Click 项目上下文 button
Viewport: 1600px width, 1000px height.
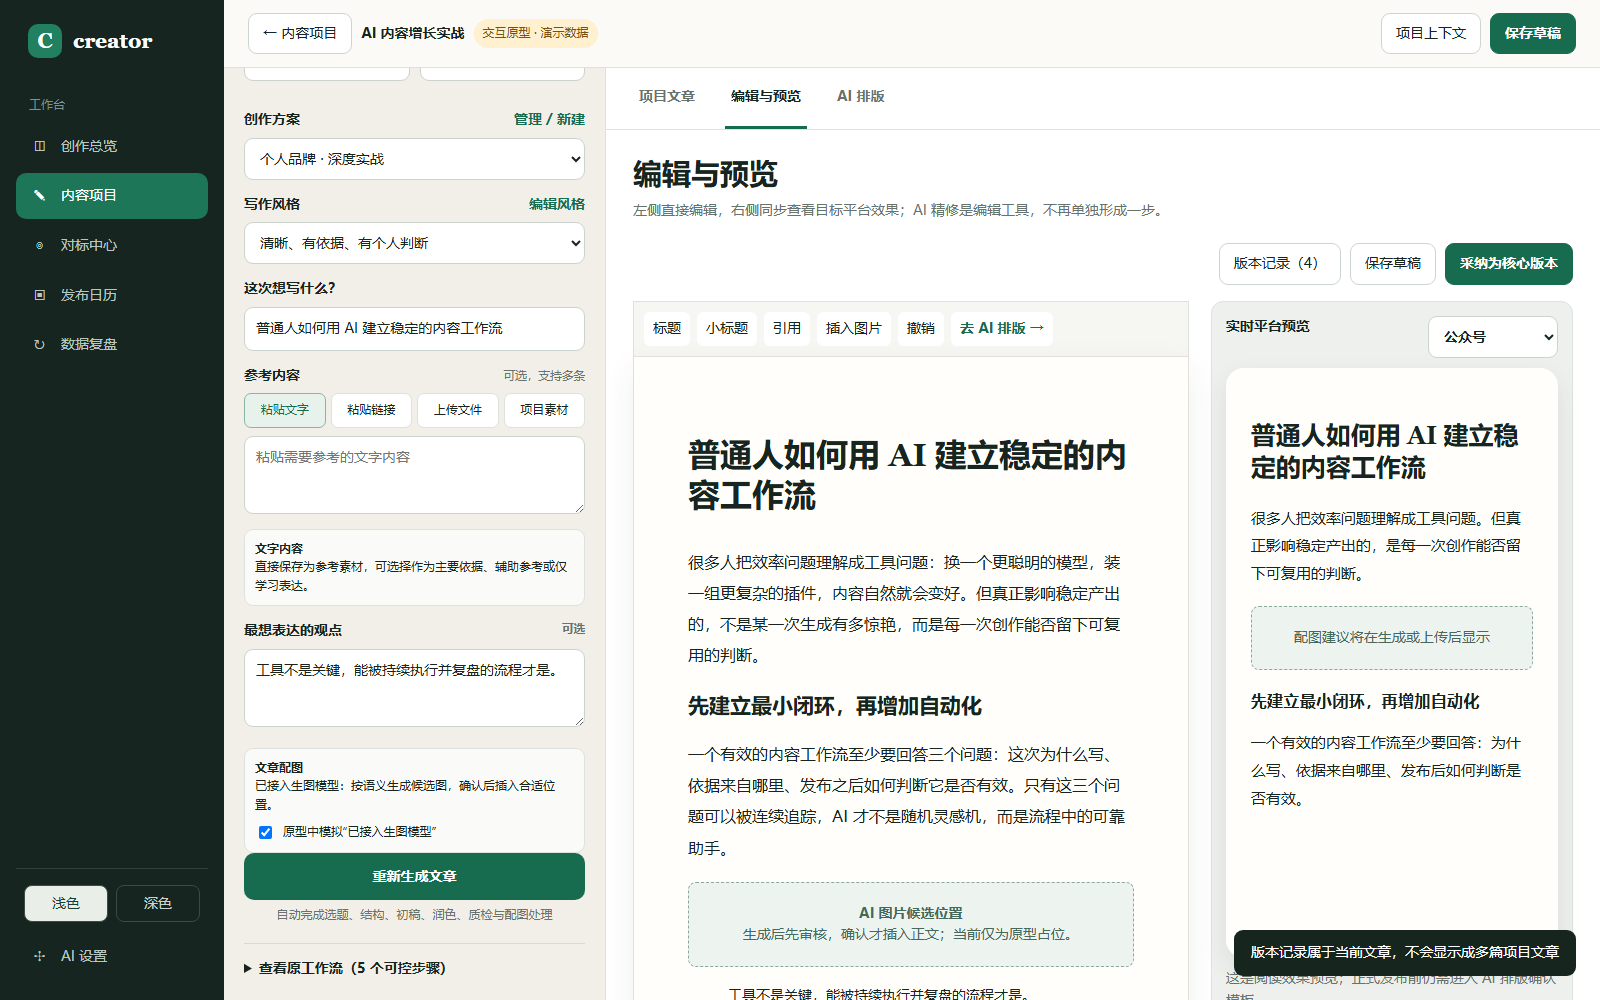pyautogui.click(x=1431, y=33)
